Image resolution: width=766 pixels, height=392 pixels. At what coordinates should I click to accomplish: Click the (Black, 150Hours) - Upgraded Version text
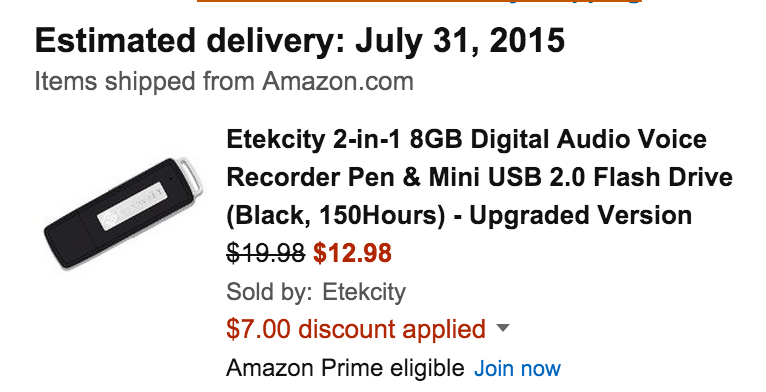[x=459, y=216]
